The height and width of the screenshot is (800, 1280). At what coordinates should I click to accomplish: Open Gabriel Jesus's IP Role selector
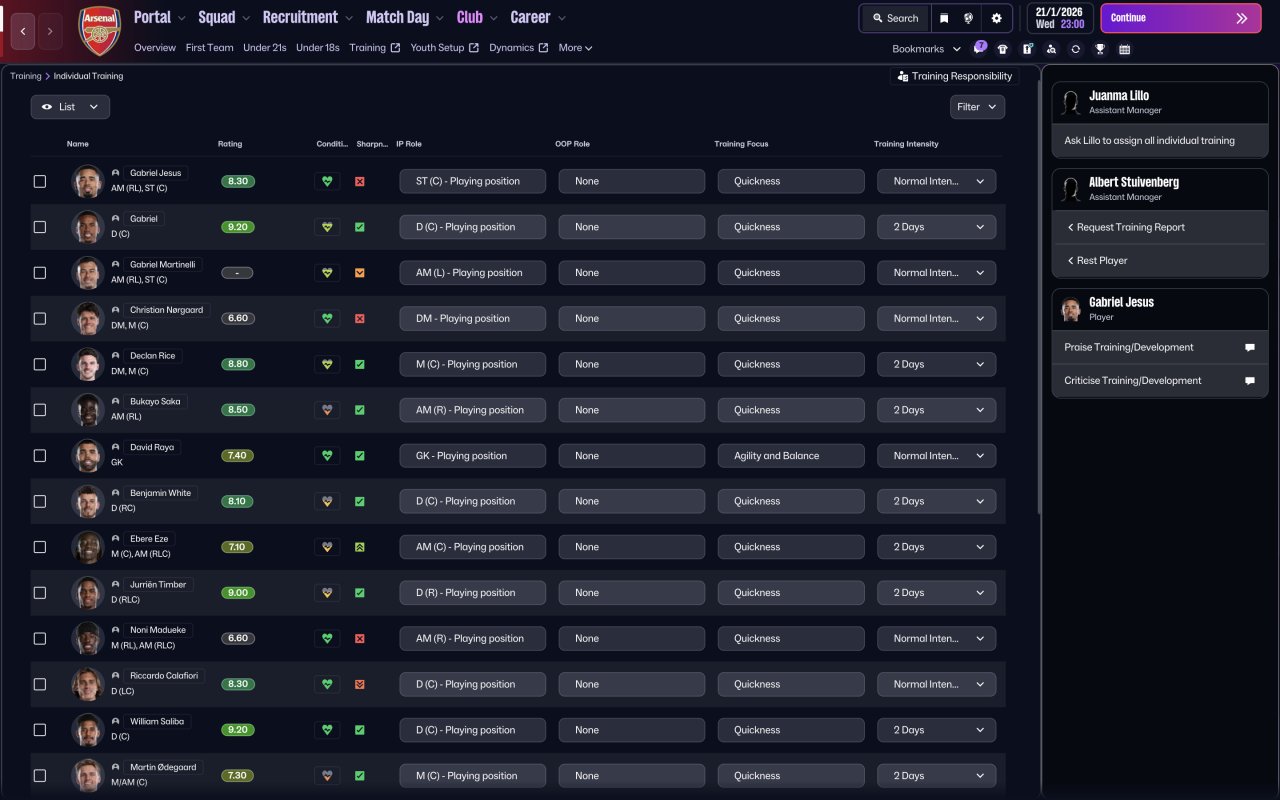[x=473, y=182]
